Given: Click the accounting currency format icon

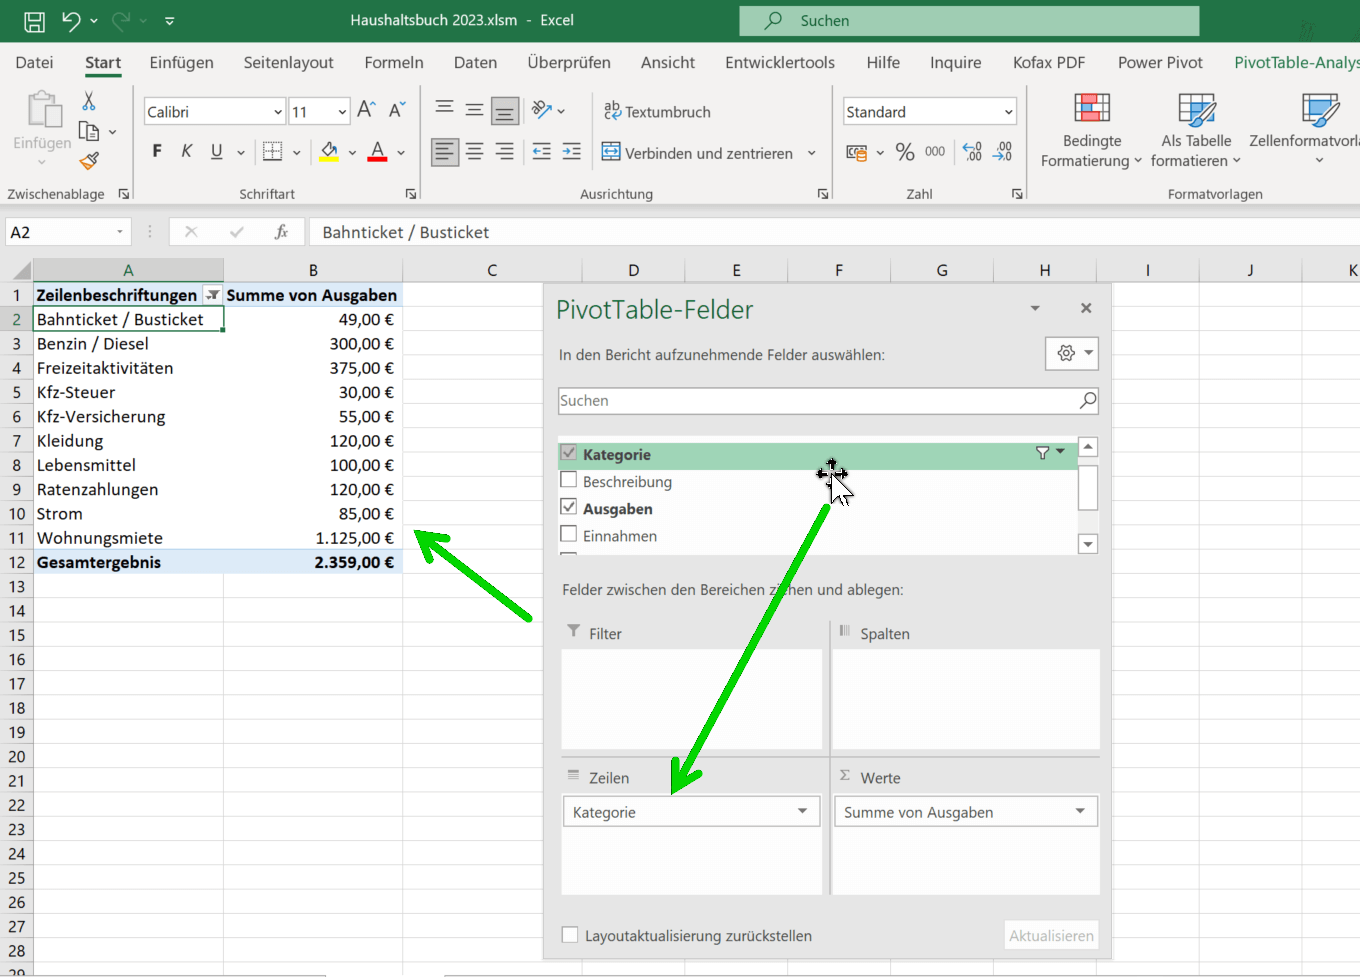Looking at the screenshot, I should [x=857, y=153].
